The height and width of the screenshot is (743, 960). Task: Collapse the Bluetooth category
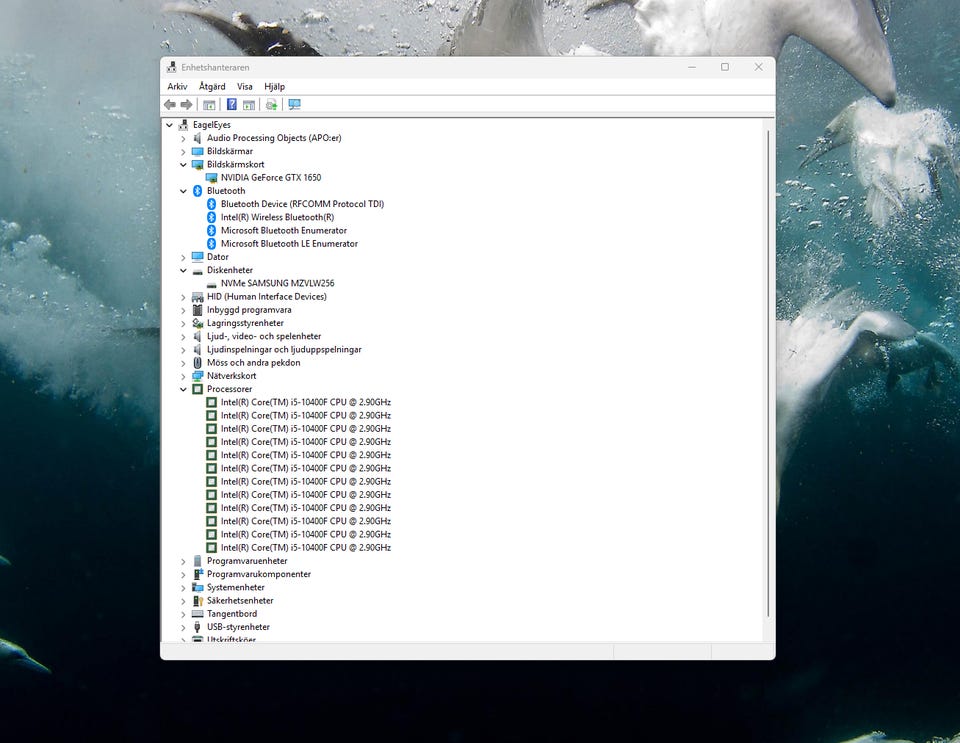[x=183, y=191]
